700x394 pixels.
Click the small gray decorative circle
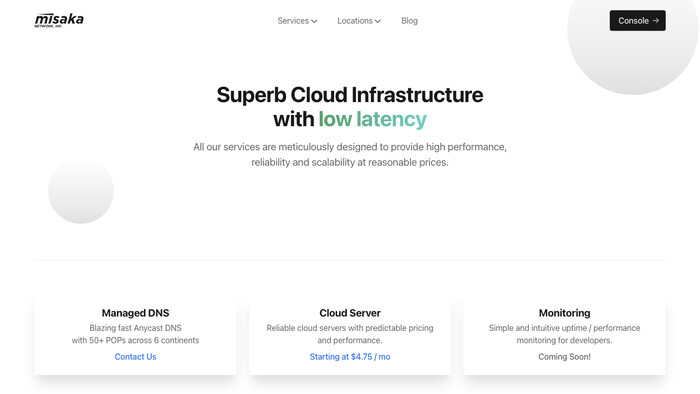[81, 191]
